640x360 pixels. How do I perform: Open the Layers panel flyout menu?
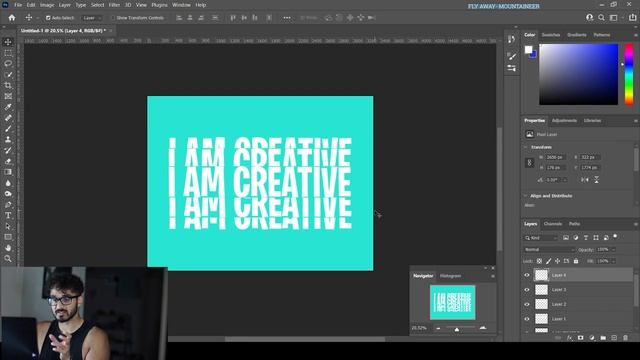click(636, 224)
